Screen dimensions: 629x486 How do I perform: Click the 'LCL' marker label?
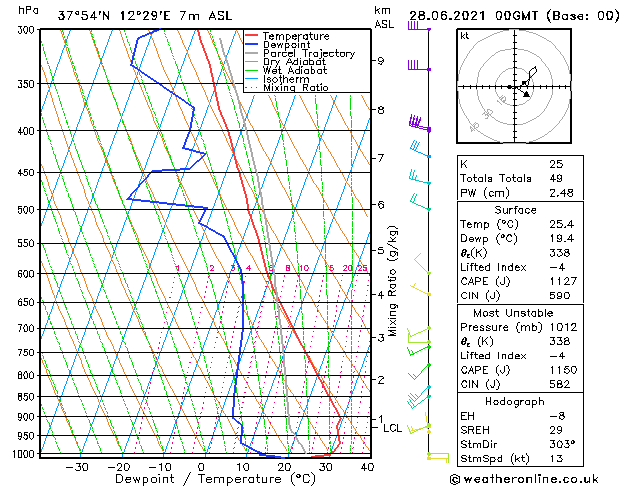coord(392,428)
